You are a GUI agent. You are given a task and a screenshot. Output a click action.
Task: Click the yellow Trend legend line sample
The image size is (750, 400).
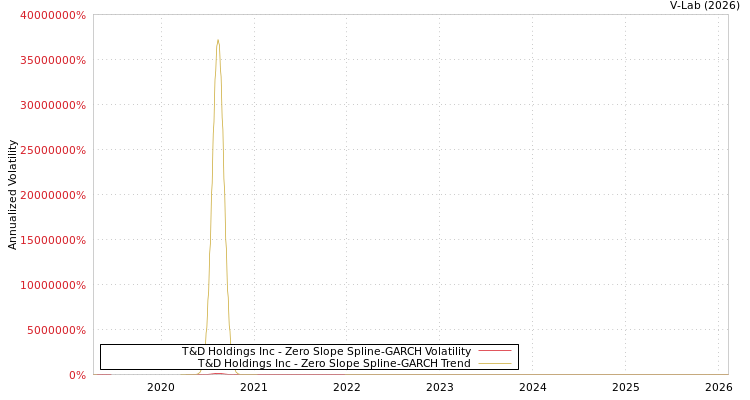495,363
